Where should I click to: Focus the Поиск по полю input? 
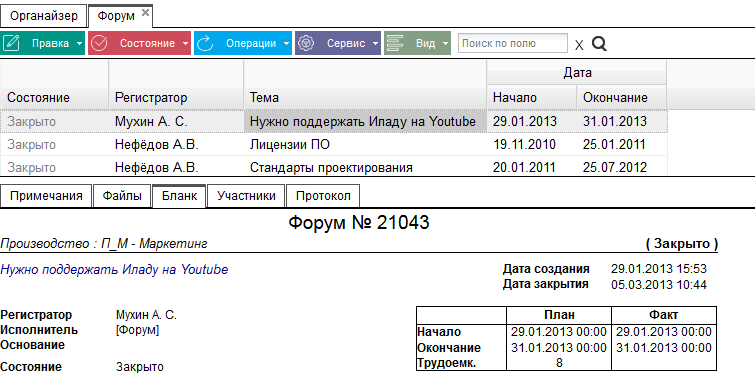(513, 43)
